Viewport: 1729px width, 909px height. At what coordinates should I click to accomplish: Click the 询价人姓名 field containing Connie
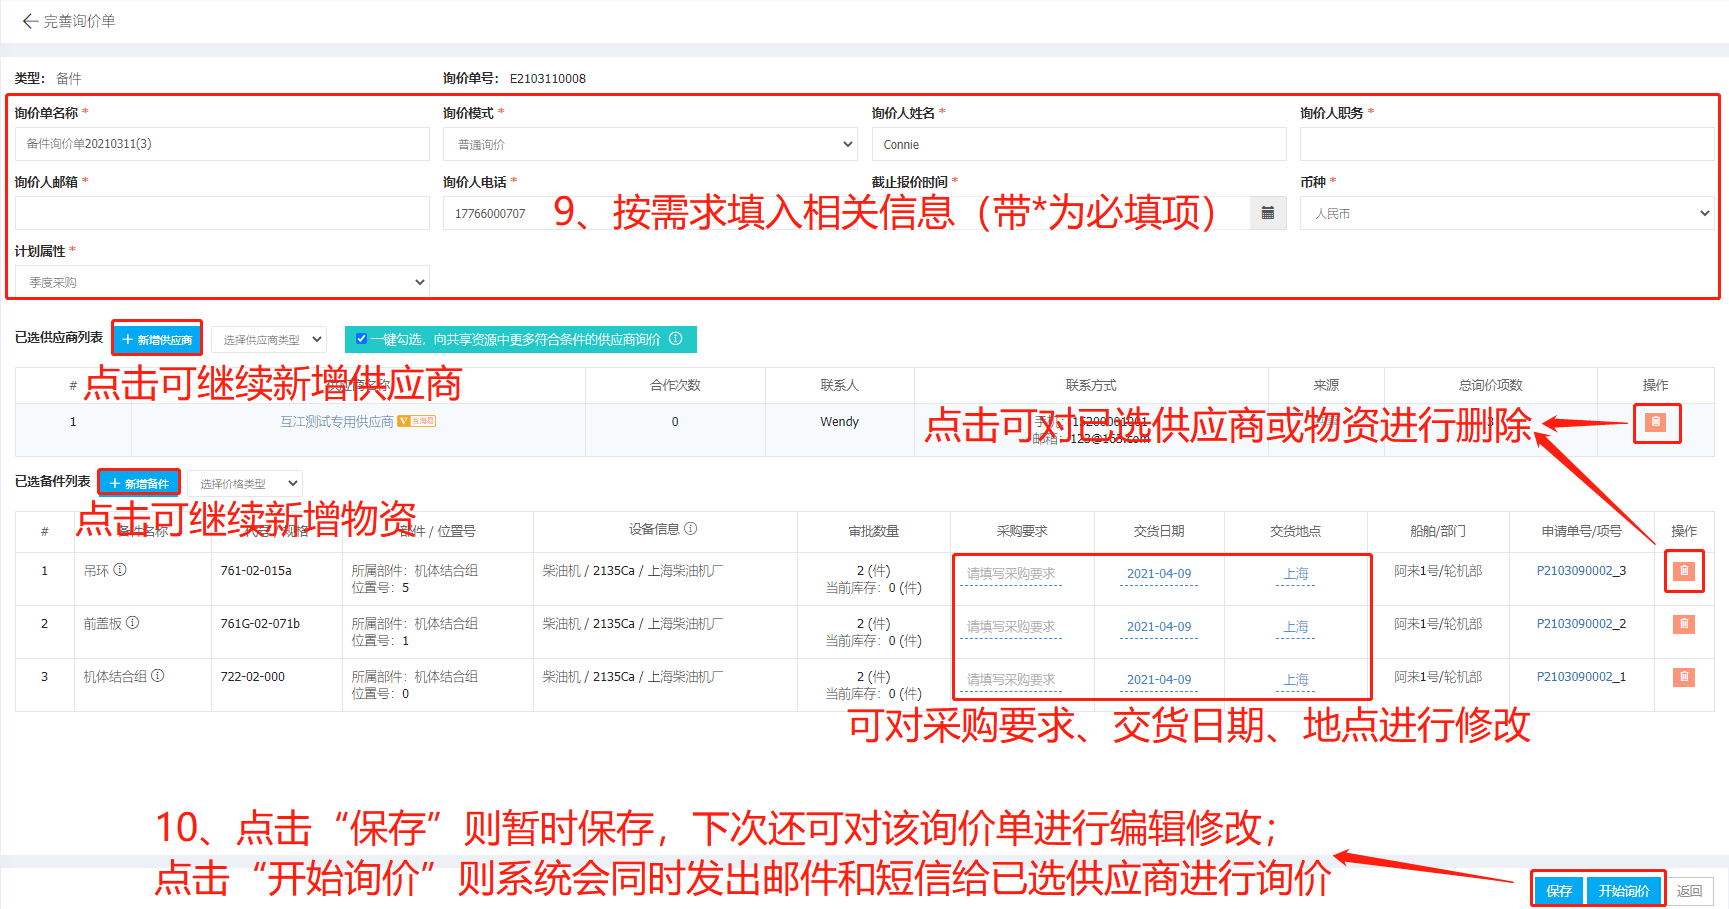coord(1079,144)
